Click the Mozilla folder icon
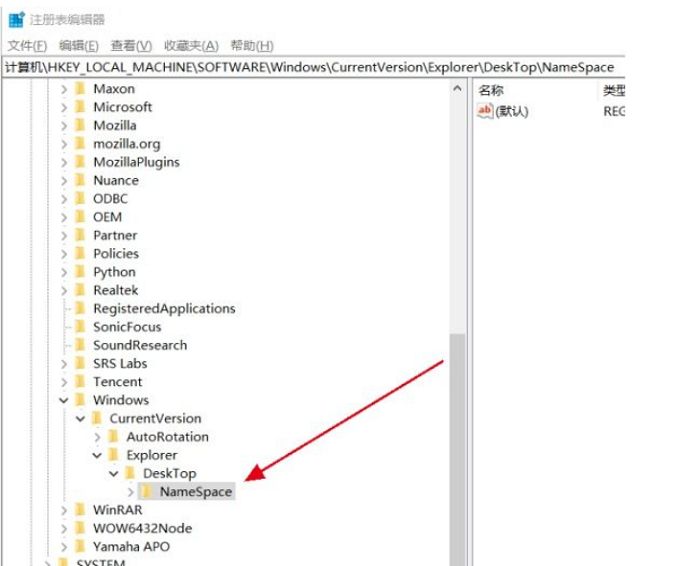The height and width of the screenshot is (566, 700). click(x=80, y=125)
